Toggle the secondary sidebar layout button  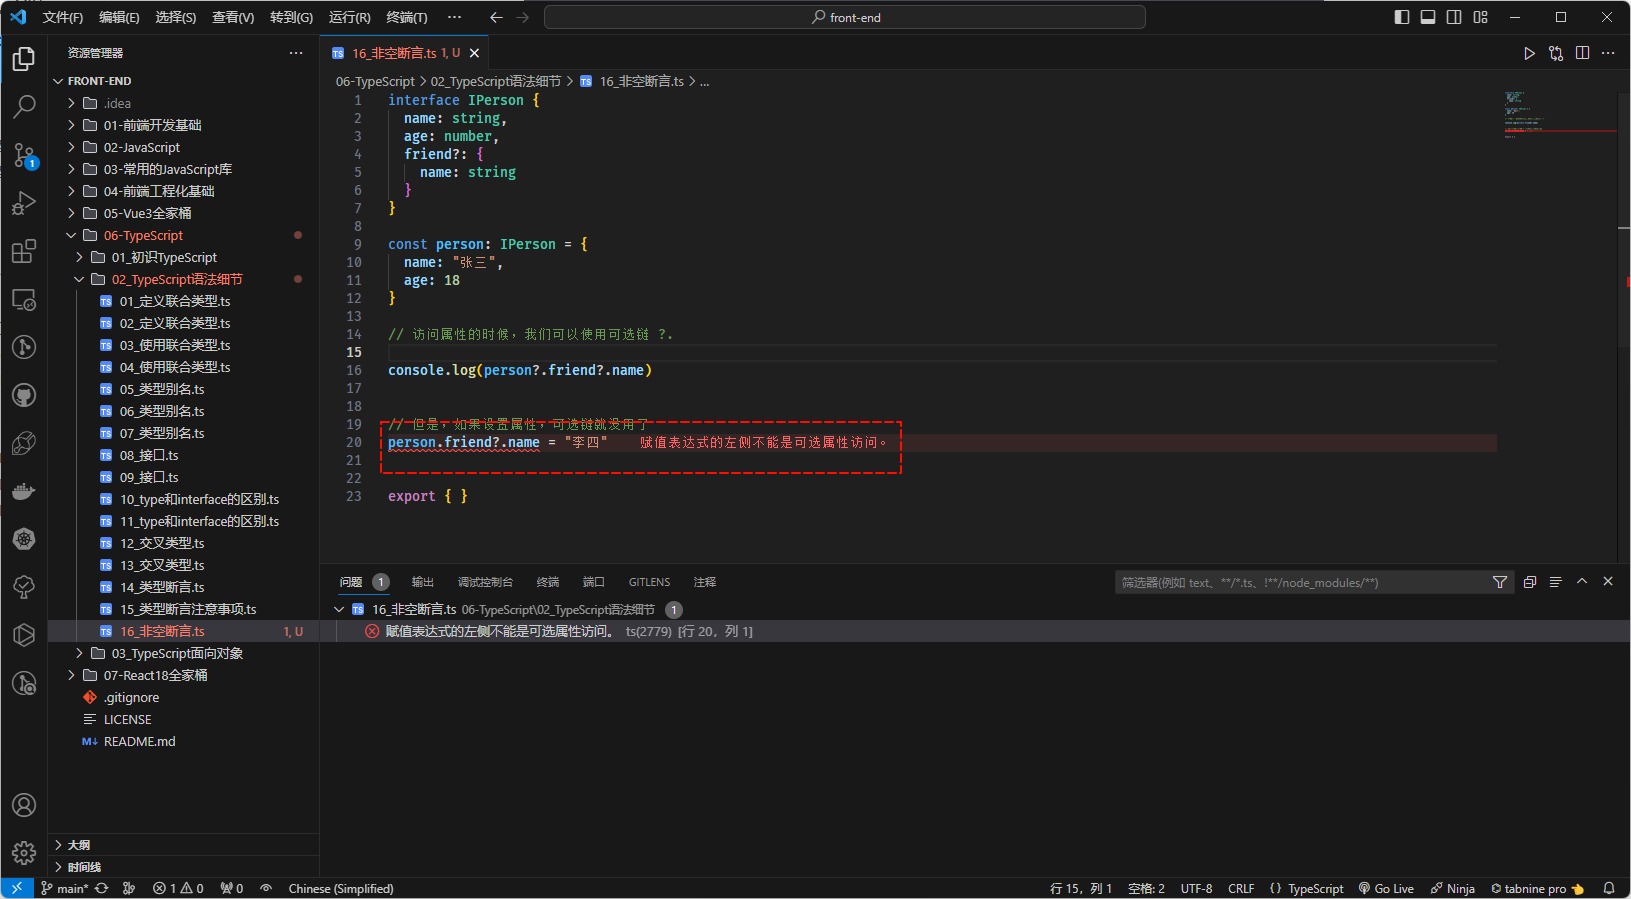[1454, 17]
